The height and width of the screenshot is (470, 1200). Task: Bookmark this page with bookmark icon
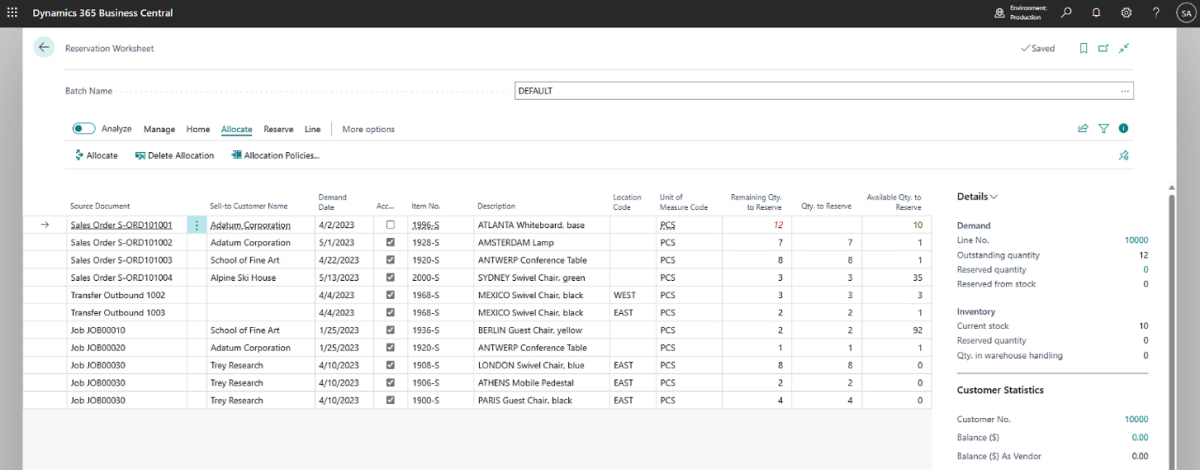click(1083, 48)
